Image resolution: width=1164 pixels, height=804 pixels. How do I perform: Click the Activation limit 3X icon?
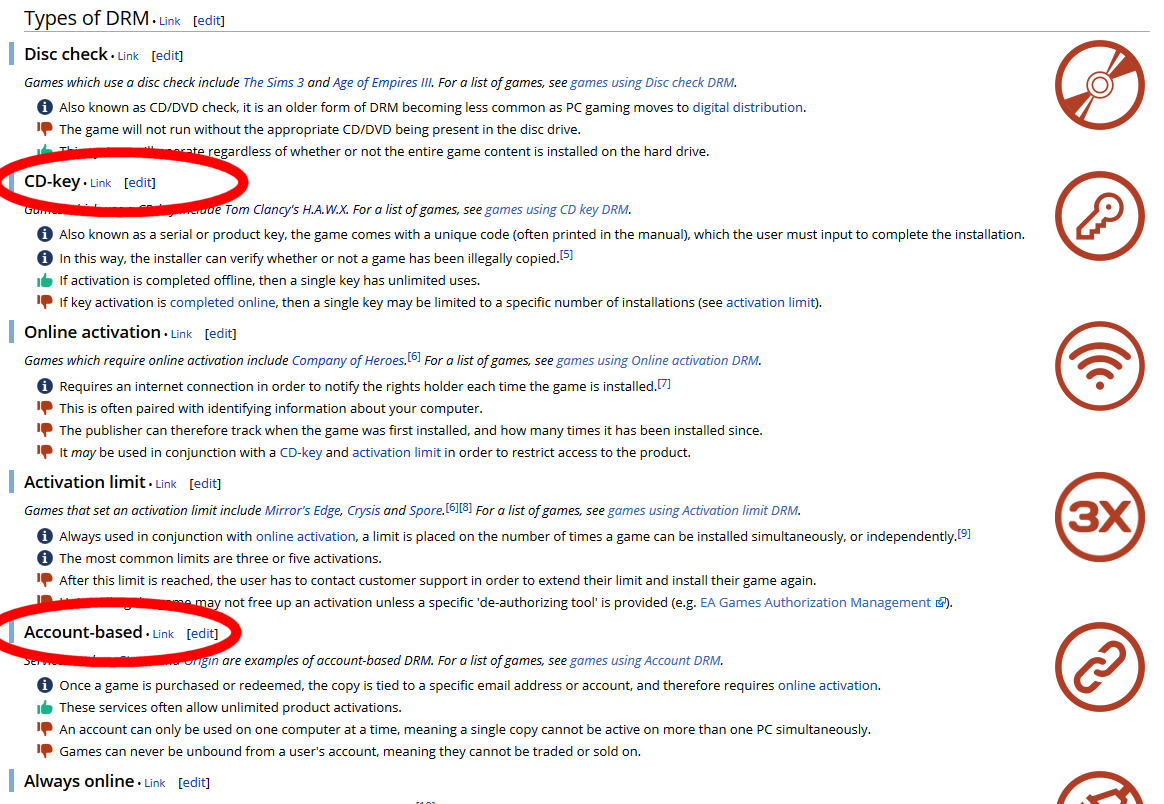[1099, 517]
